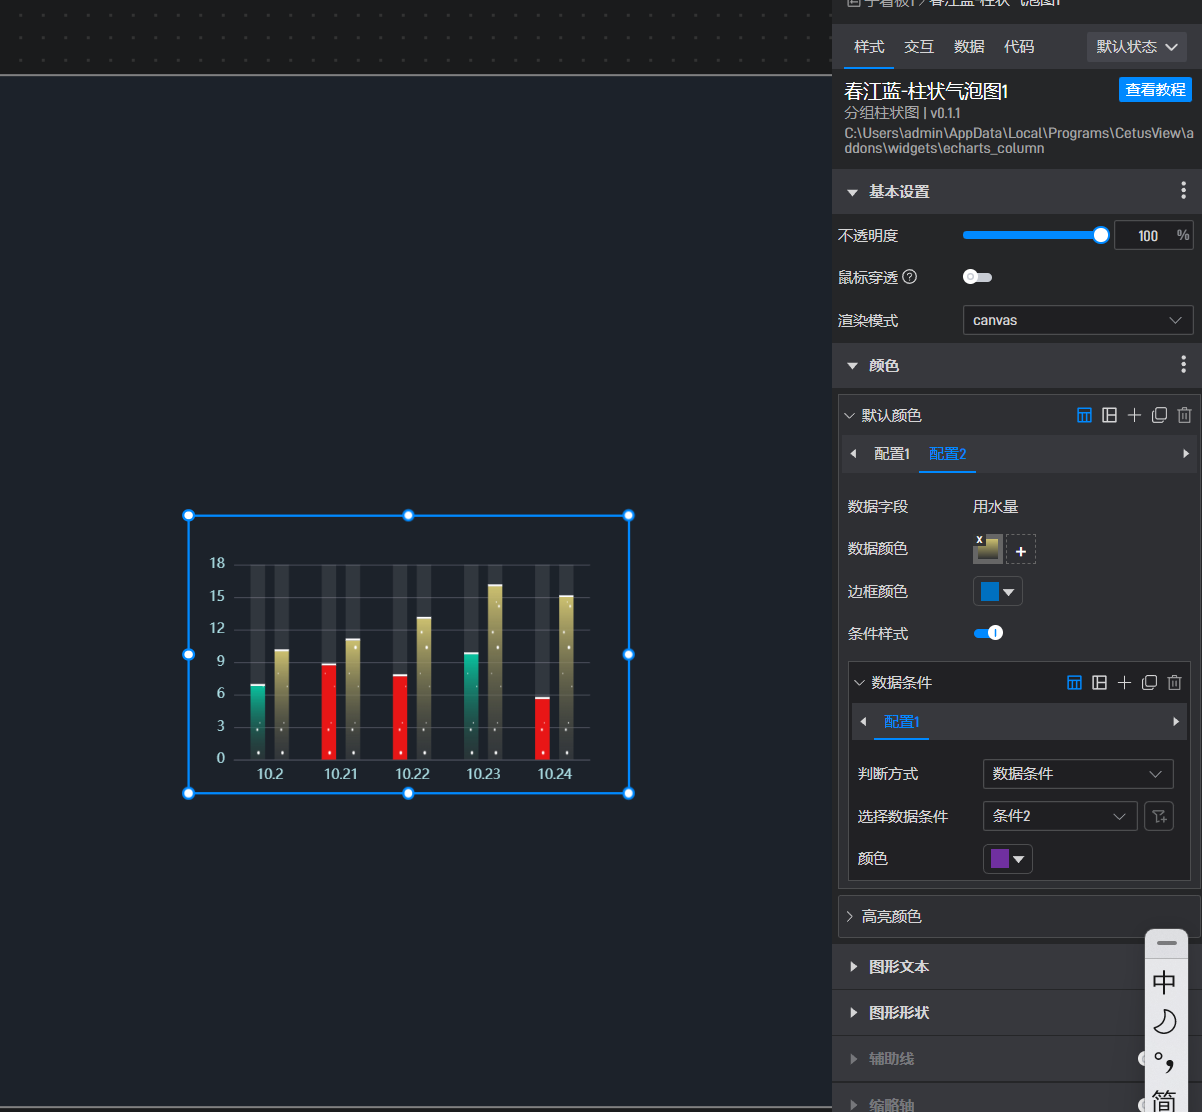Expand the 高亮颜色 section
Image resolution: width=1202 pixels, height=1112 pixels.
891,916
